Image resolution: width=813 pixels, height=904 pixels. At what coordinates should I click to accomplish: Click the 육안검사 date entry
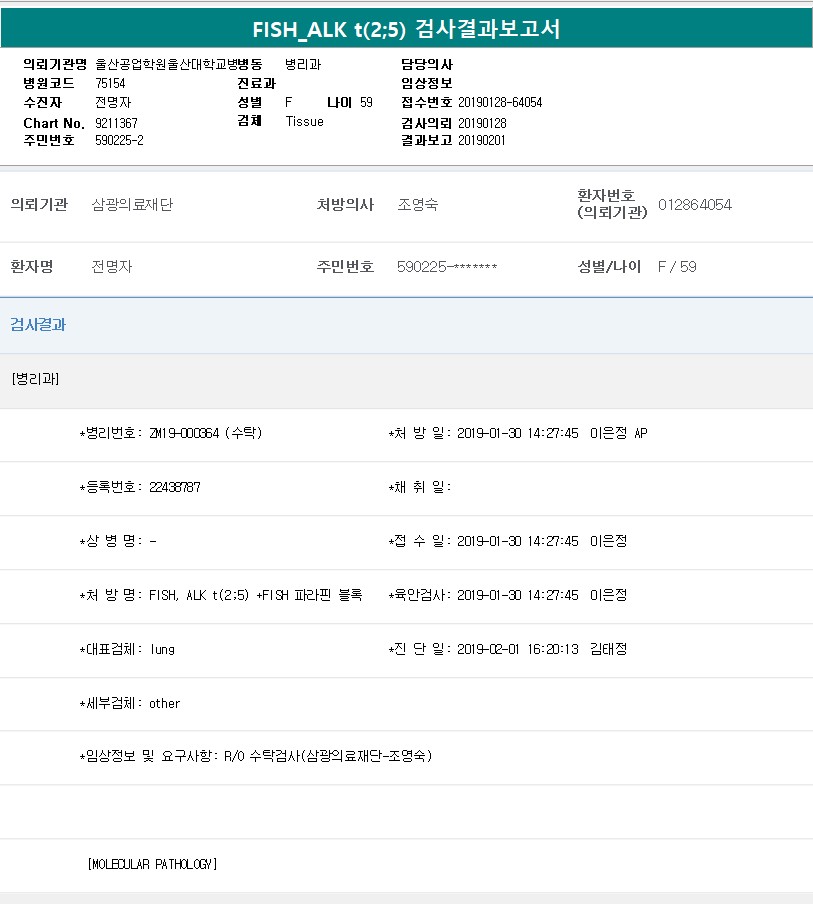point(517,595)
